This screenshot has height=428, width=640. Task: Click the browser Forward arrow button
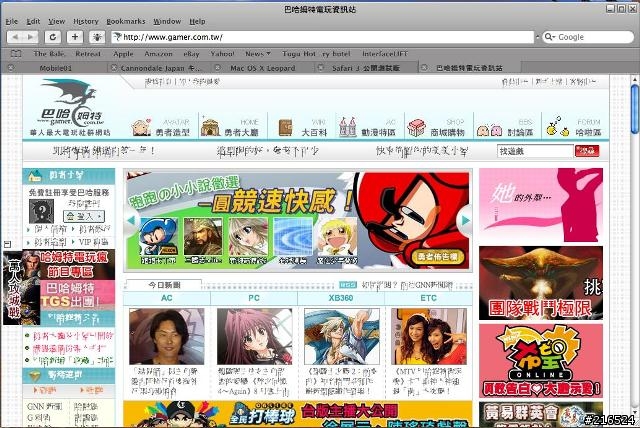coord(30,37)
